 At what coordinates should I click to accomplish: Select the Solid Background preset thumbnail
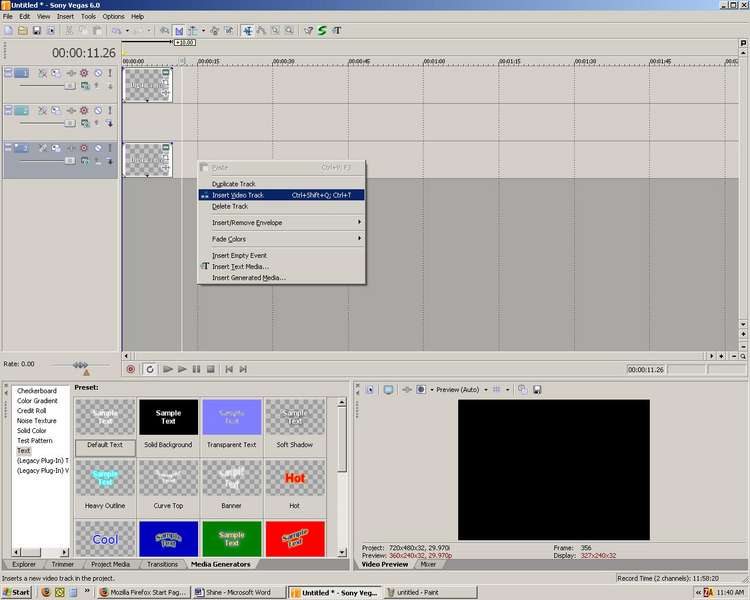(x=168, y=417)
